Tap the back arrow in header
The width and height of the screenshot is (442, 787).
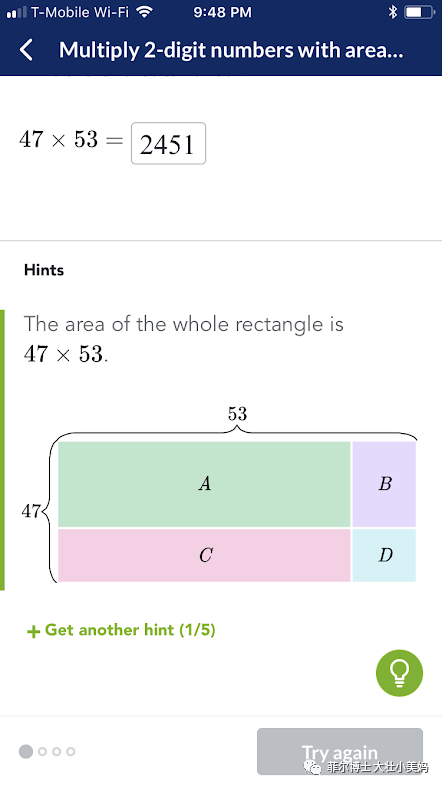point(27,50)
